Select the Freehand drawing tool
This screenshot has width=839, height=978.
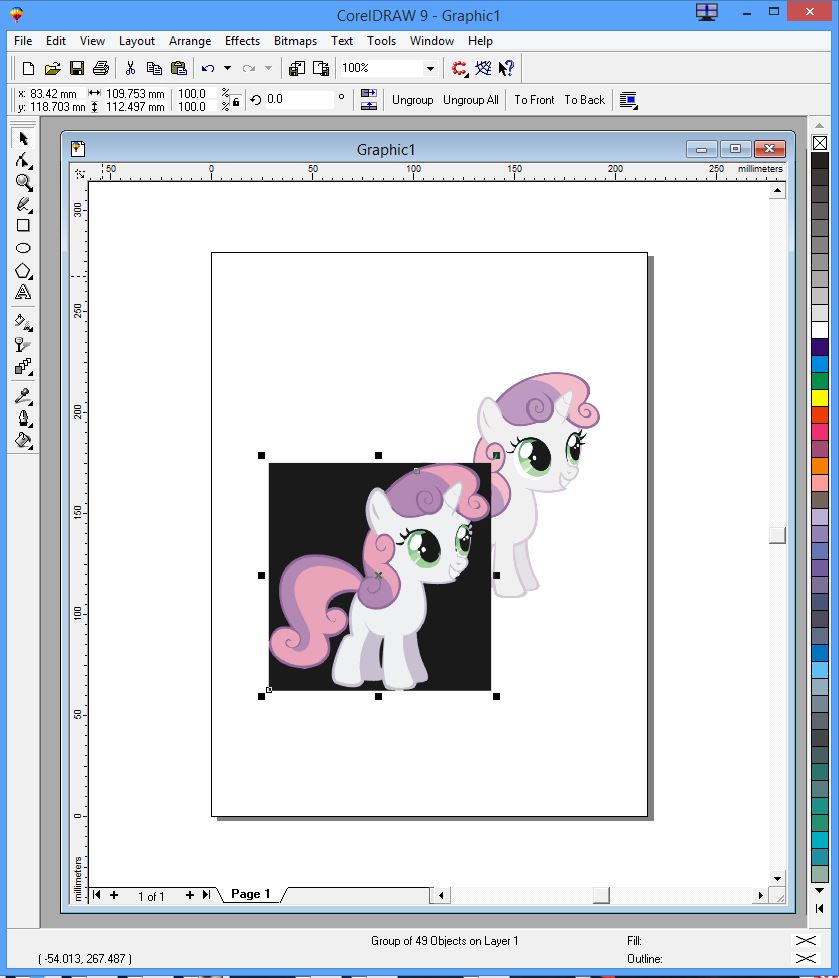23,205
